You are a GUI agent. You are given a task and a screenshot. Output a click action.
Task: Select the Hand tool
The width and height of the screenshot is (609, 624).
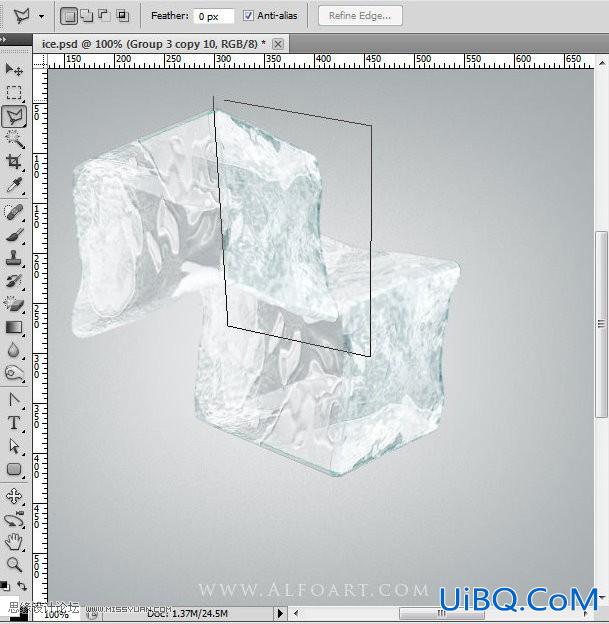click(14, 542)
